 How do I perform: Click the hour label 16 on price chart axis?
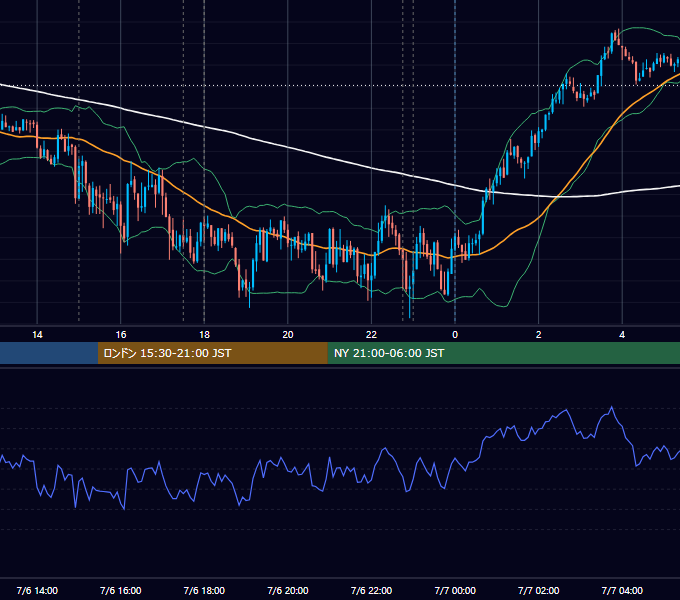(121, 335)
